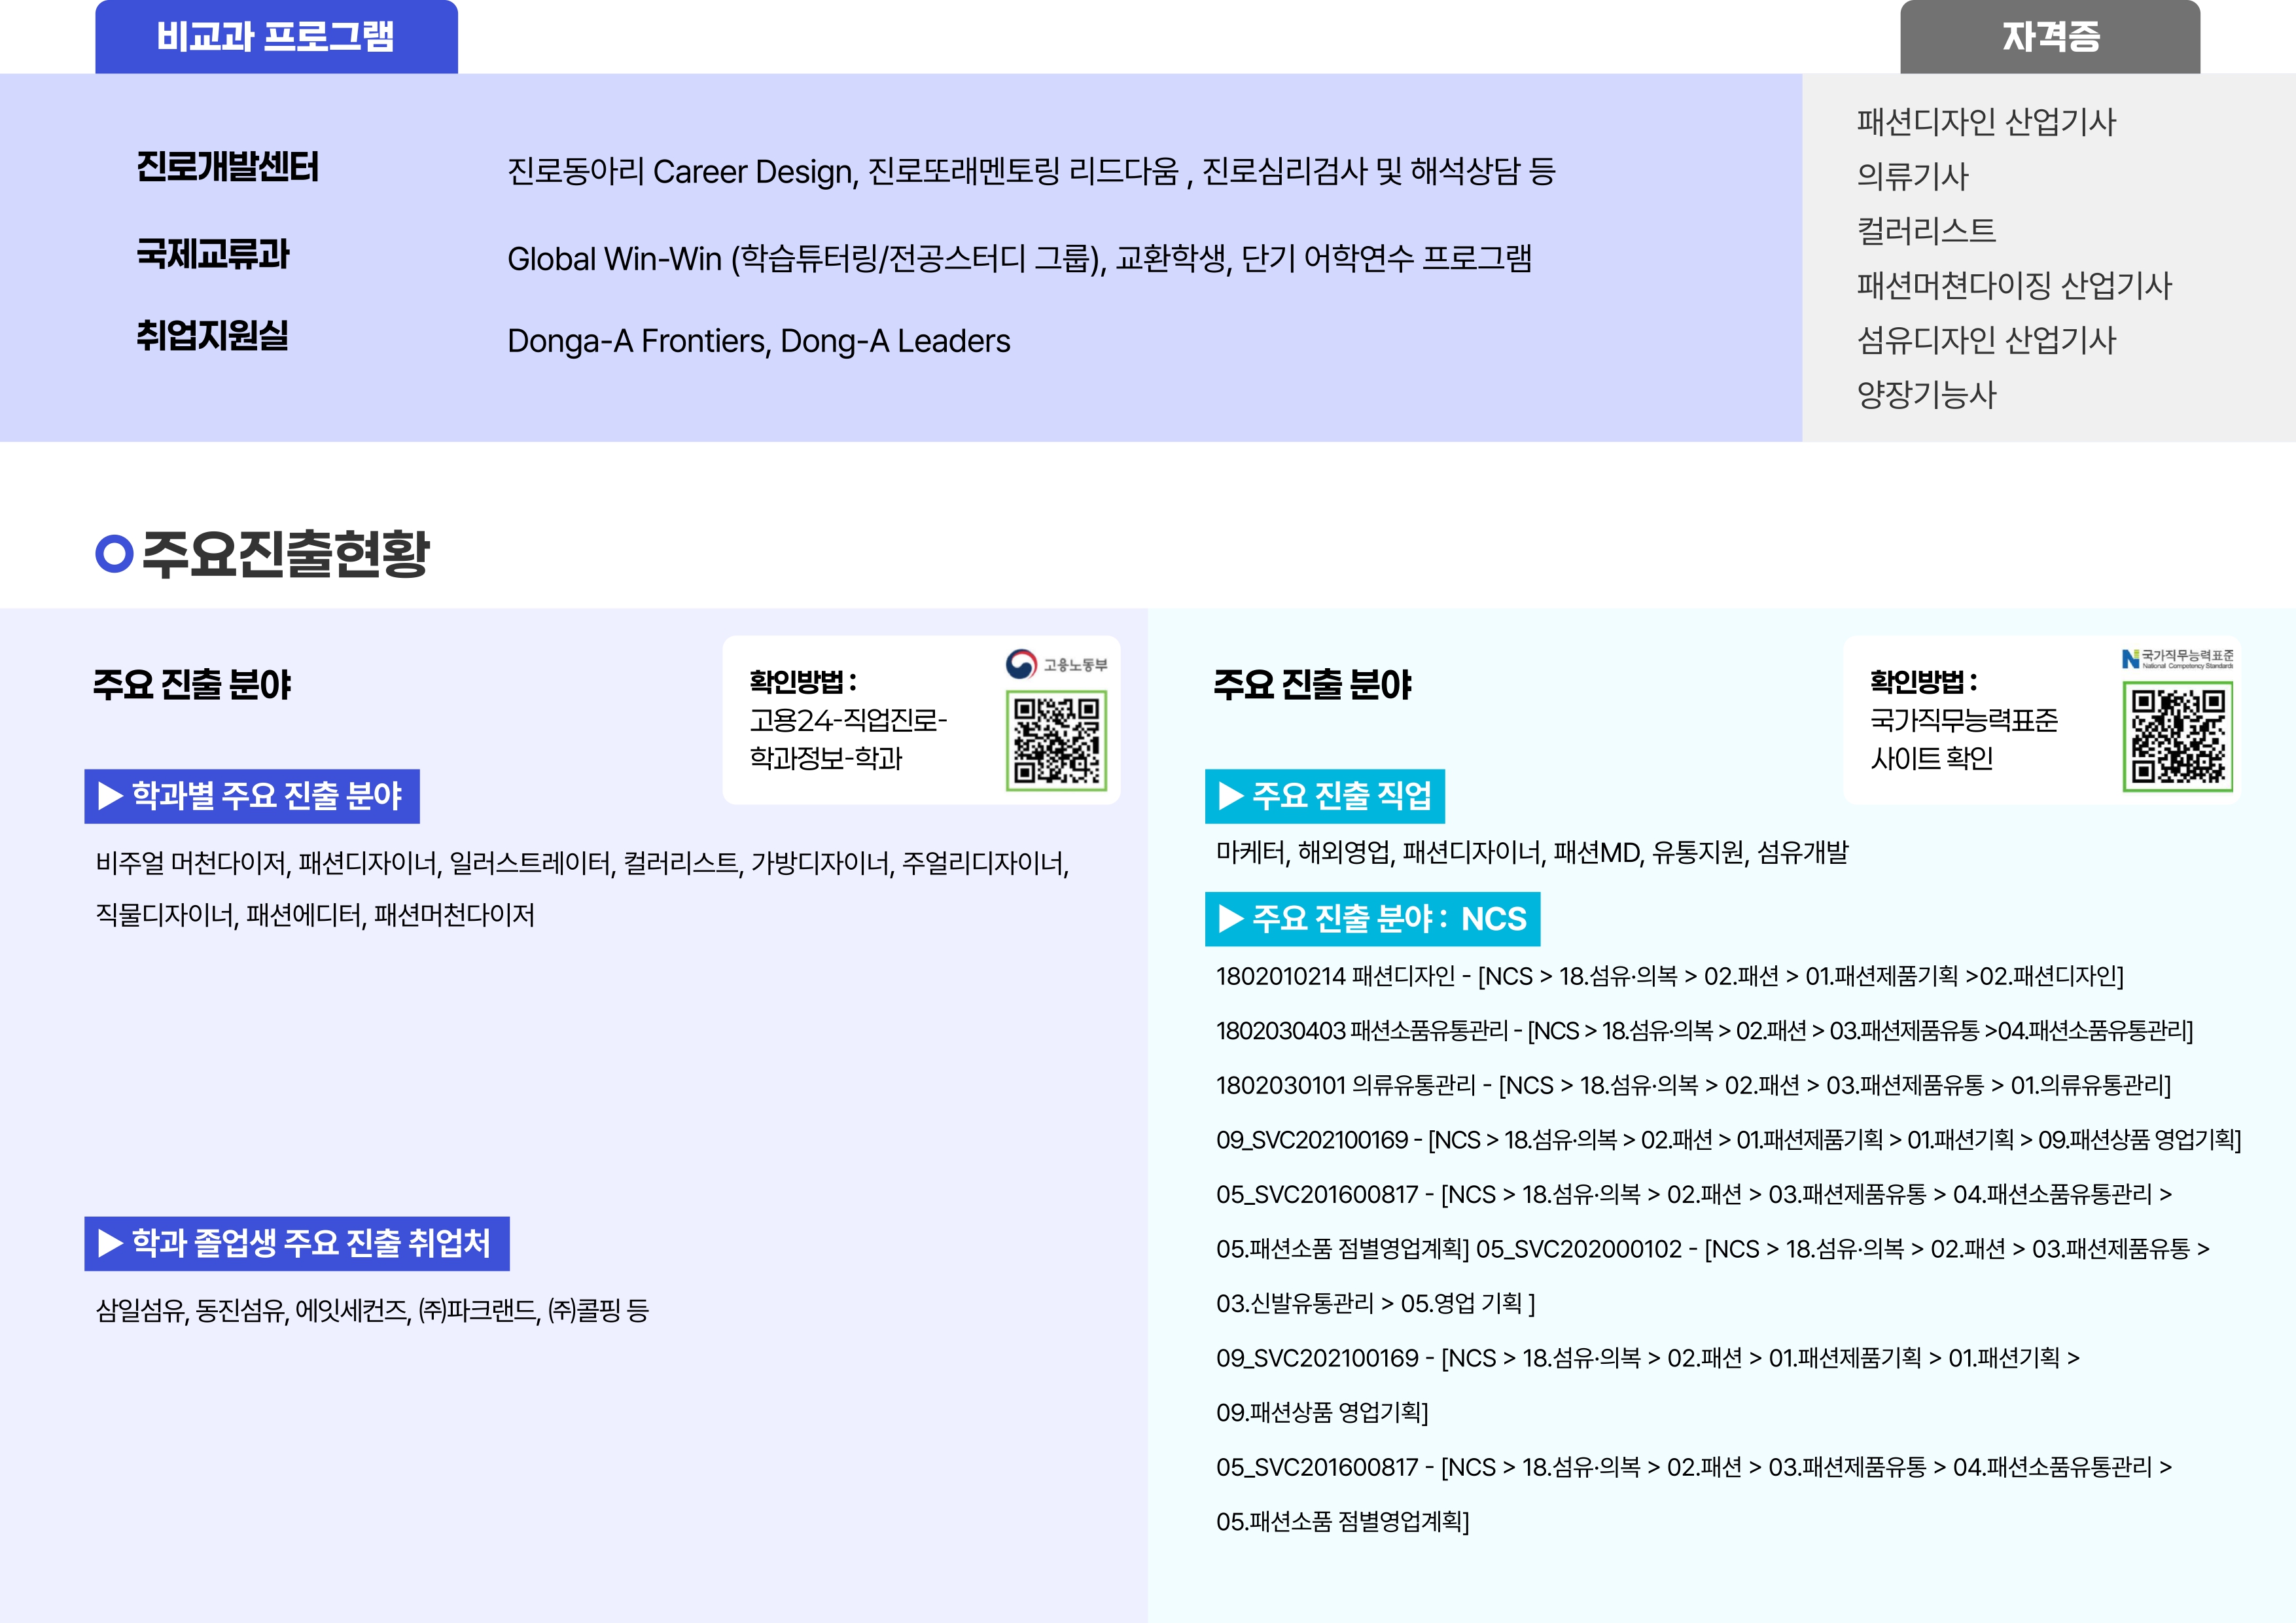The height and width of the screenshot is (1623, 2296).
Task: Click the 컬러리스트 certificate item
Action: coord(1926,231)
